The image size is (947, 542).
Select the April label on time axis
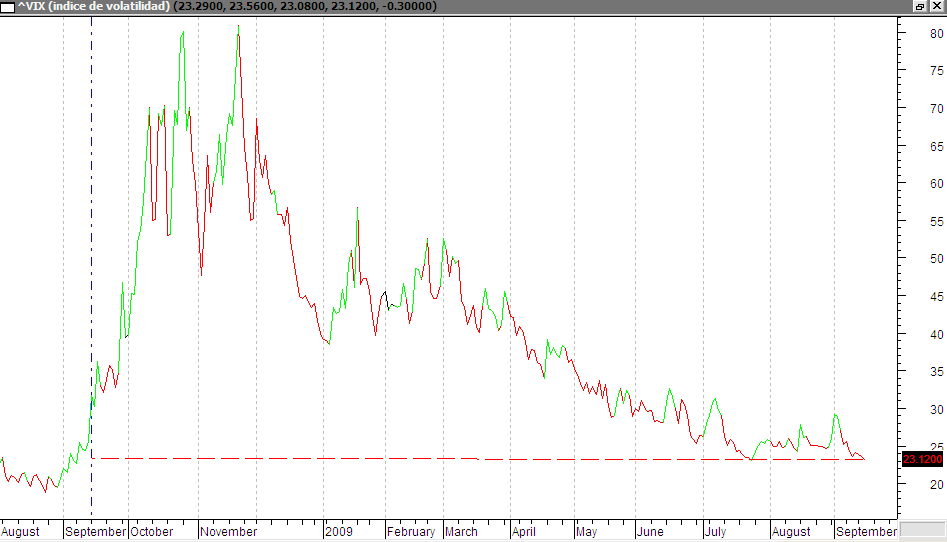coord(524,532)
